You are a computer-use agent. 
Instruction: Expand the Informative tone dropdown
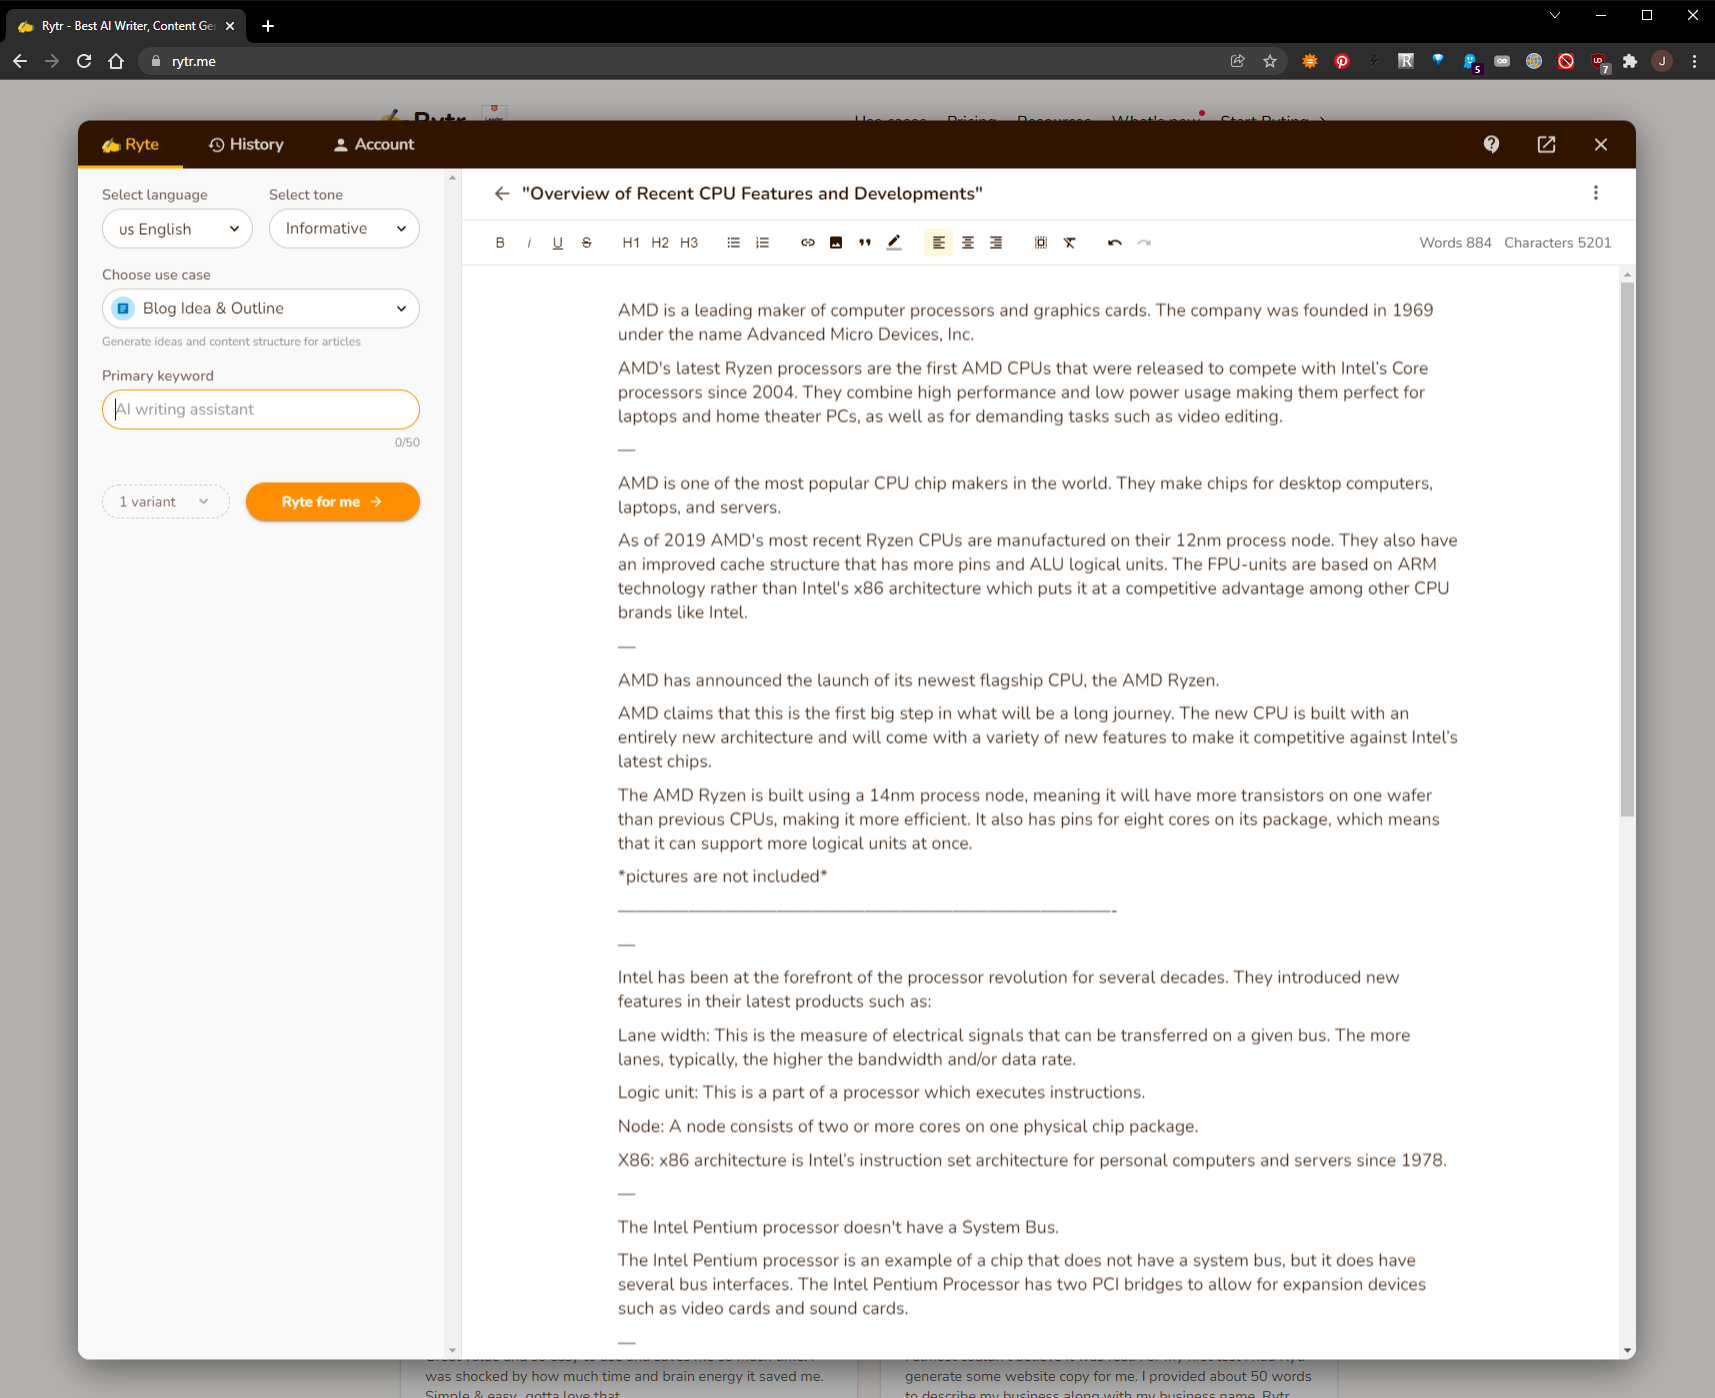click(x=344, y=229)
